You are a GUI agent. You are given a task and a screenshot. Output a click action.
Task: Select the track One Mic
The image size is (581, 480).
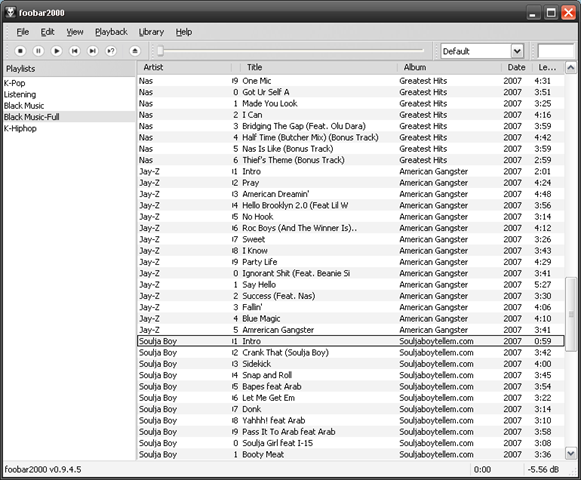click(x=351, y=81)
